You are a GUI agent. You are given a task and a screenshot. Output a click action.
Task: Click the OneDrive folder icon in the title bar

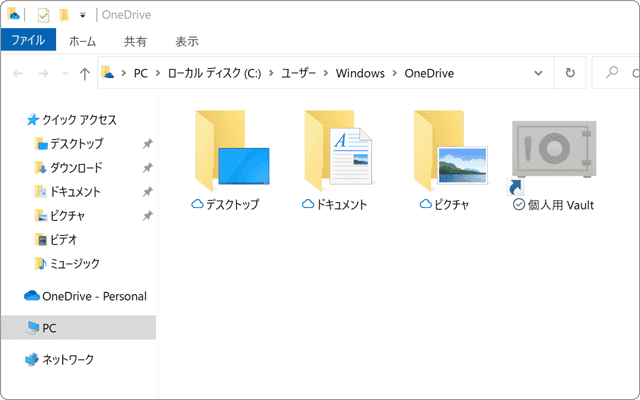(13, 14)
